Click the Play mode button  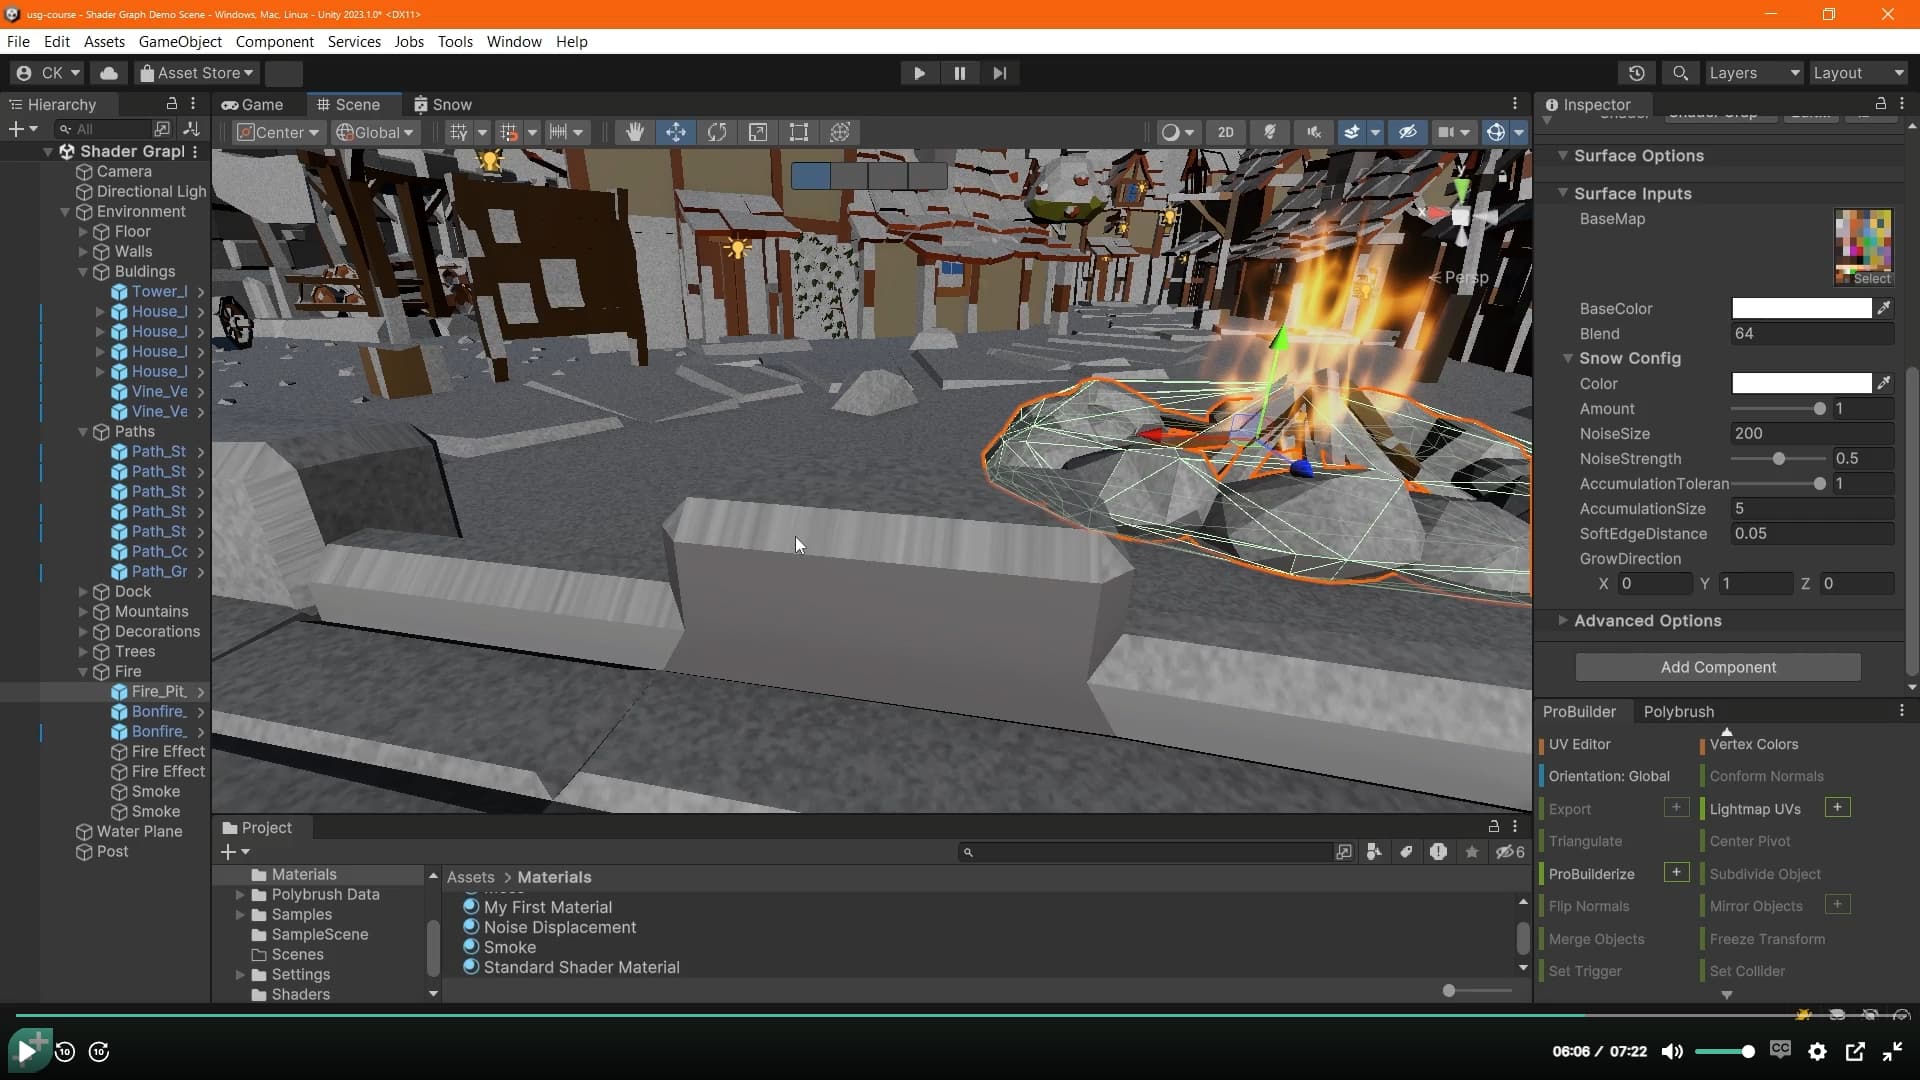[919, 73]
